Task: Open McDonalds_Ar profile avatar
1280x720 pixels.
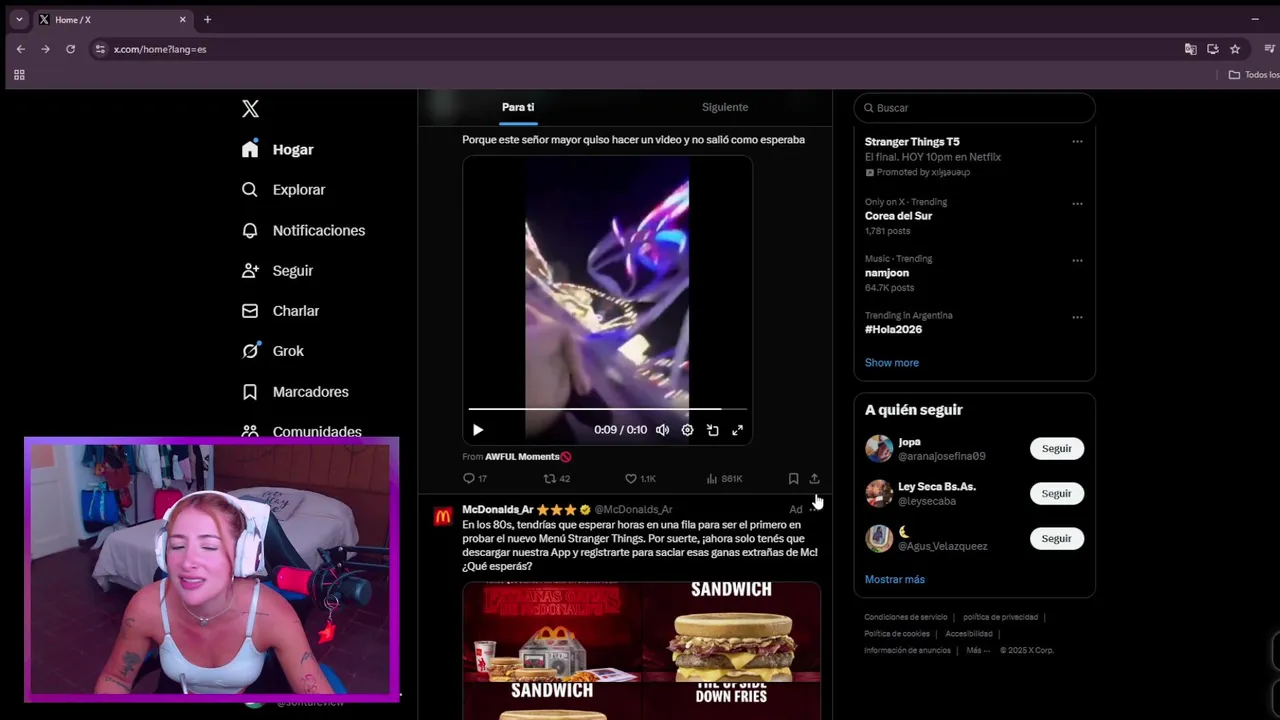Action: [443, 517]
